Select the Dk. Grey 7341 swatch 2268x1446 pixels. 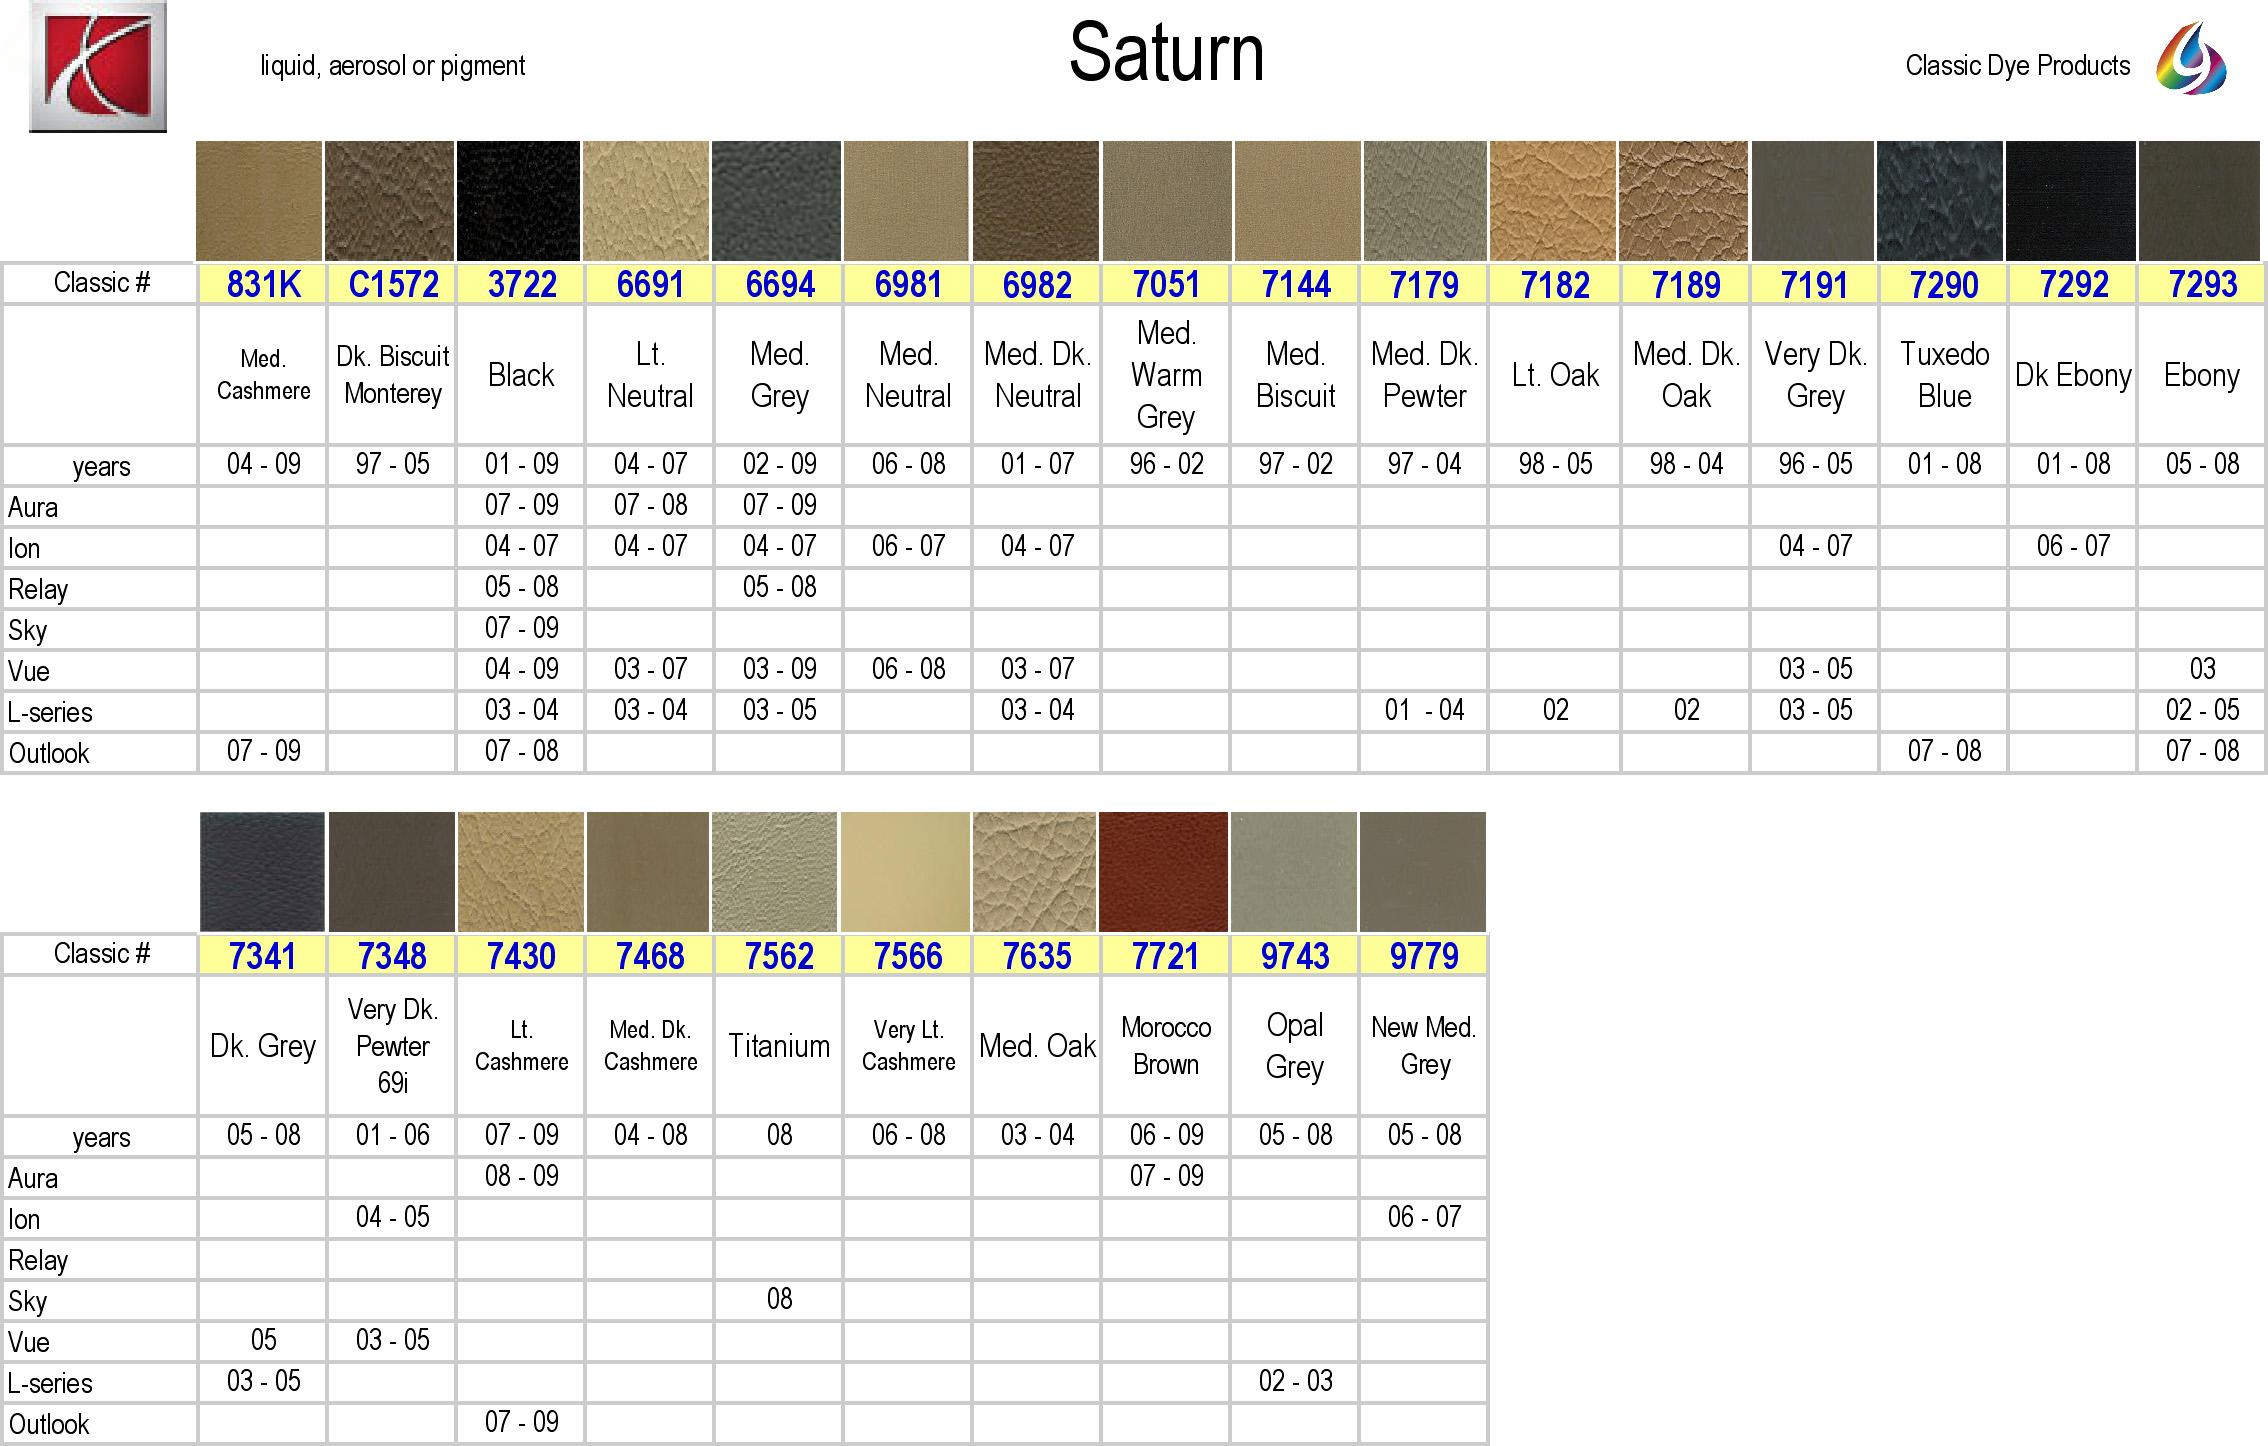262,872
